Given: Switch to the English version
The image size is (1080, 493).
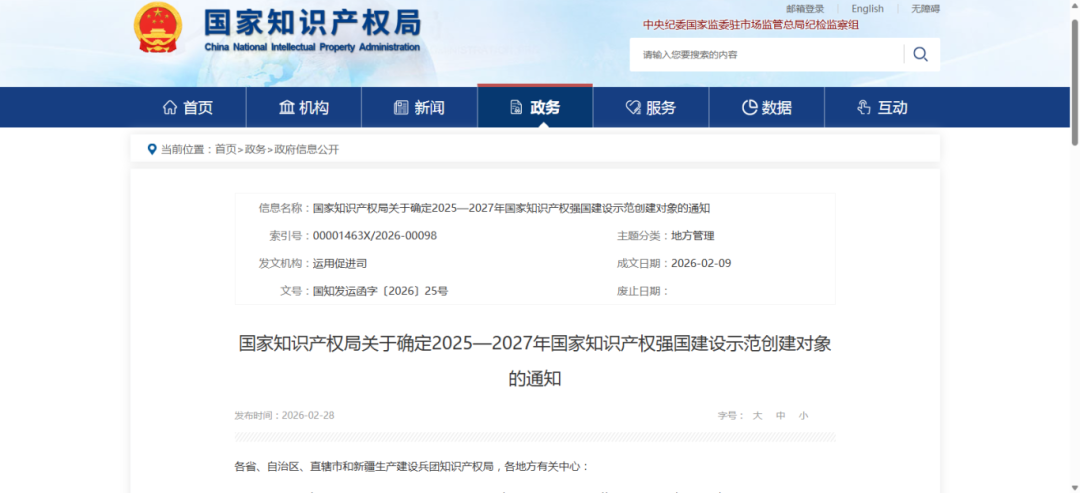Looking at the screenshot, I should tap(867, 9).
